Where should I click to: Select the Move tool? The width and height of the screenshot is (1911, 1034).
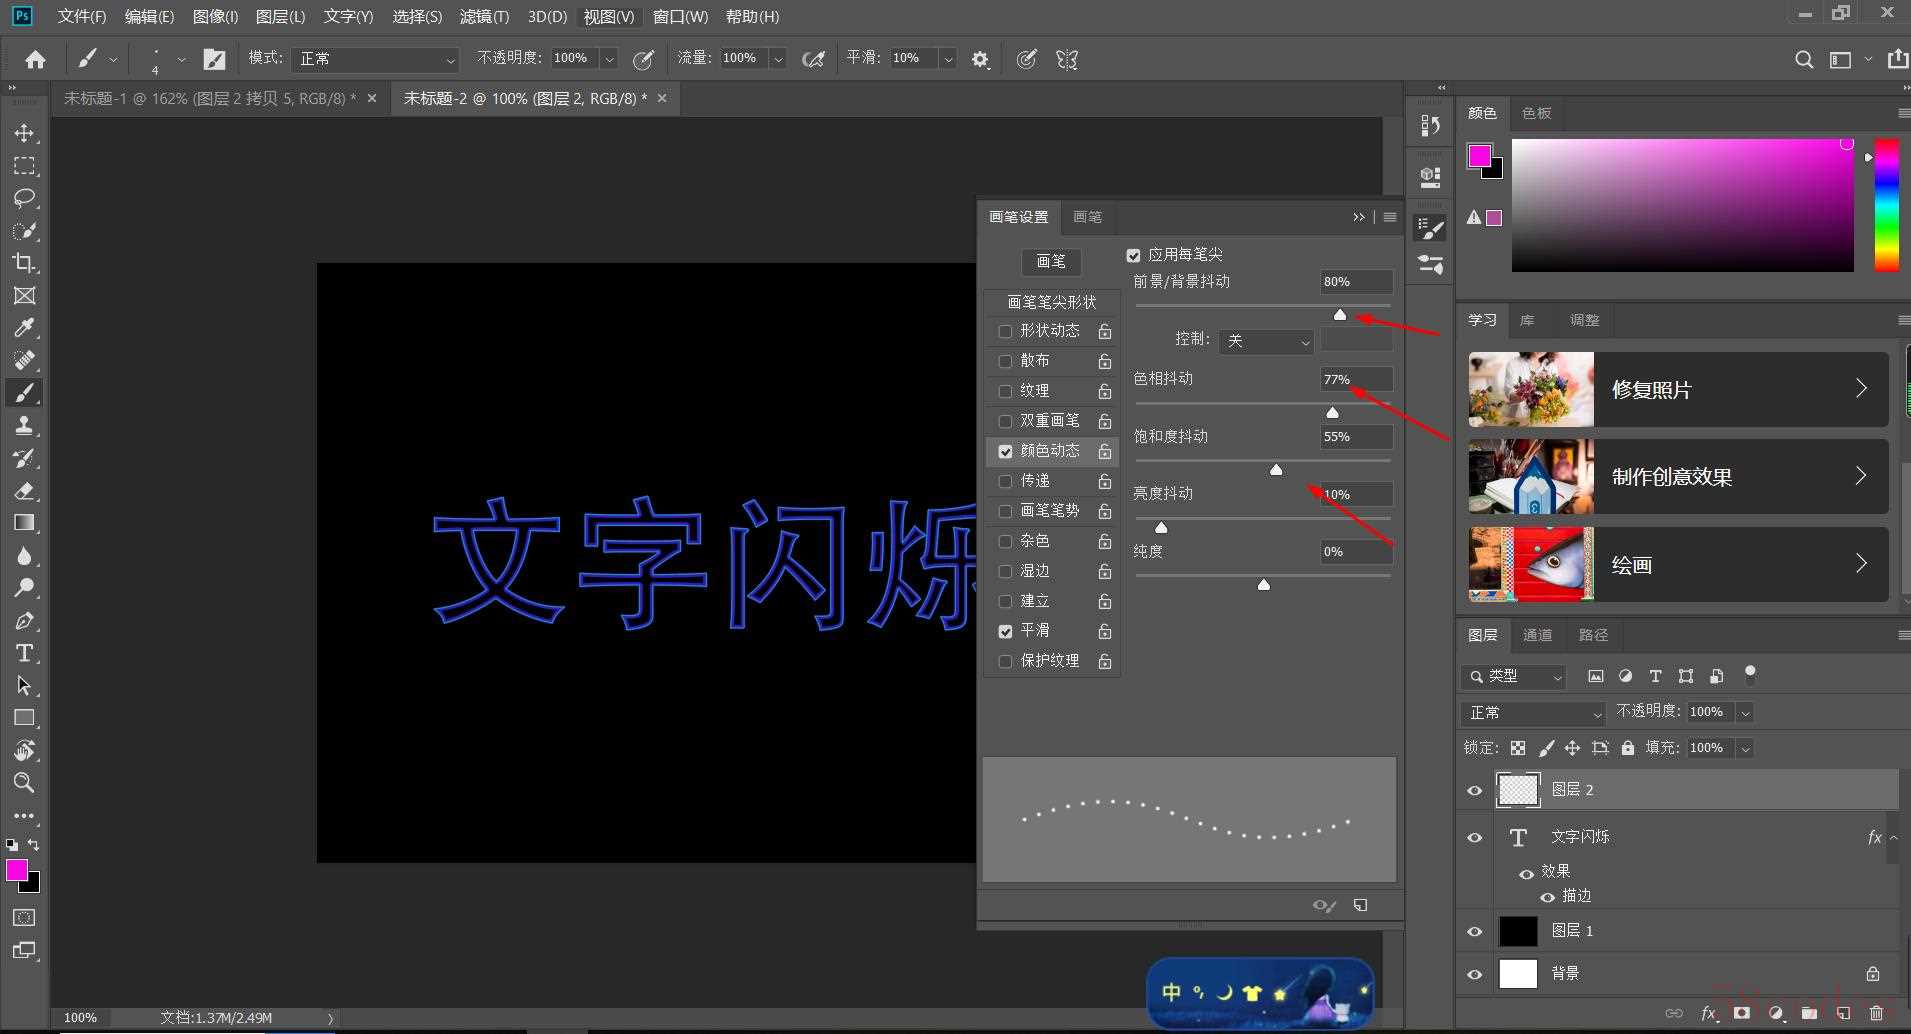[24, 133]
